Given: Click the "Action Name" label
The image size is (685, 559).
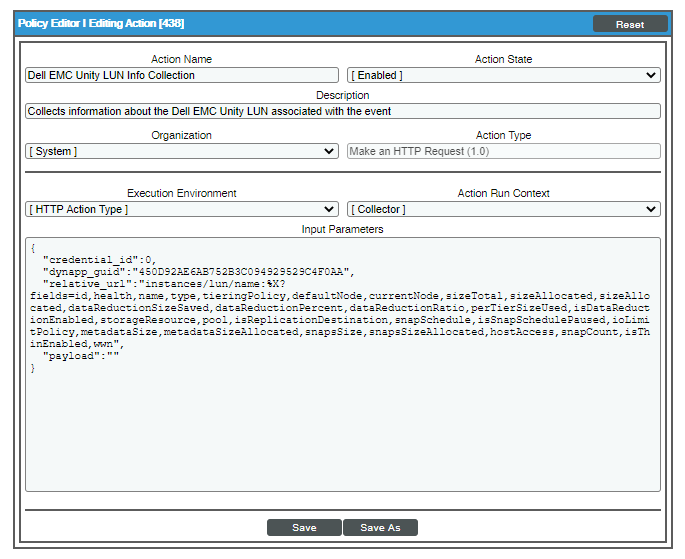Looking at the screenshot, I should 181,59.
